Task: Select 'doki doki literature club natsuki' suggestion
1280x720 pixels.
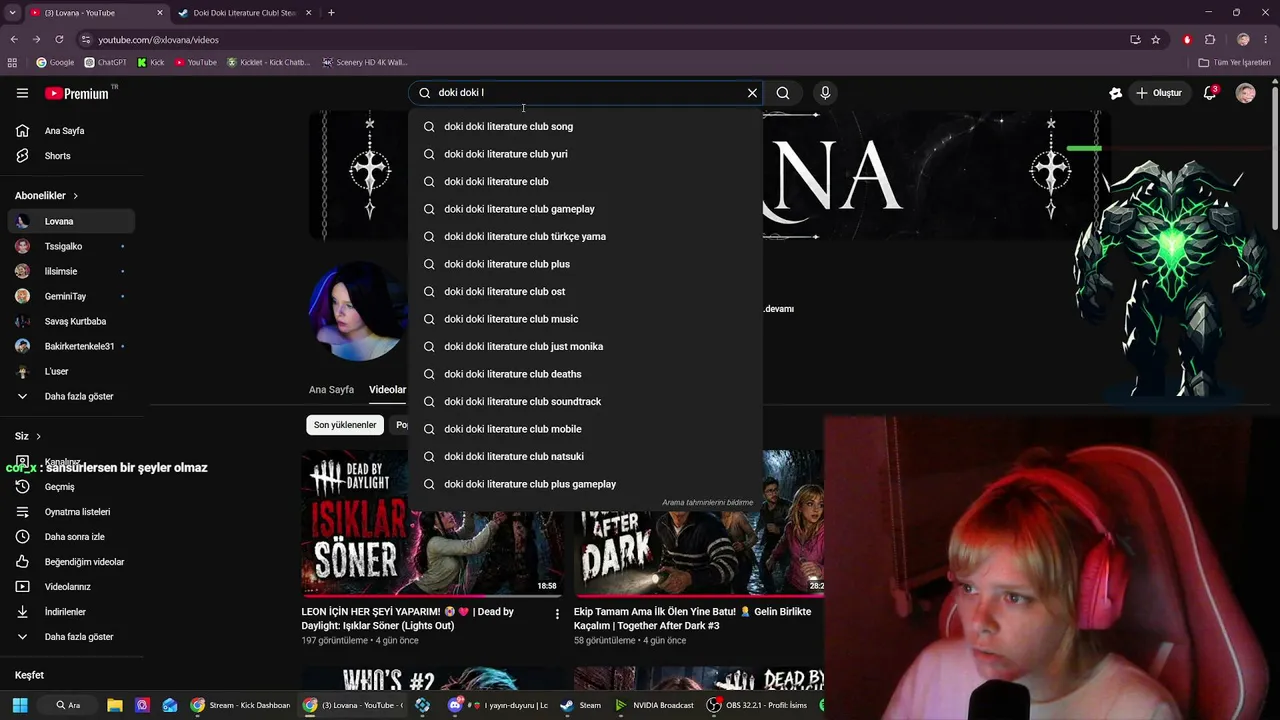Action: coord(585,457)
